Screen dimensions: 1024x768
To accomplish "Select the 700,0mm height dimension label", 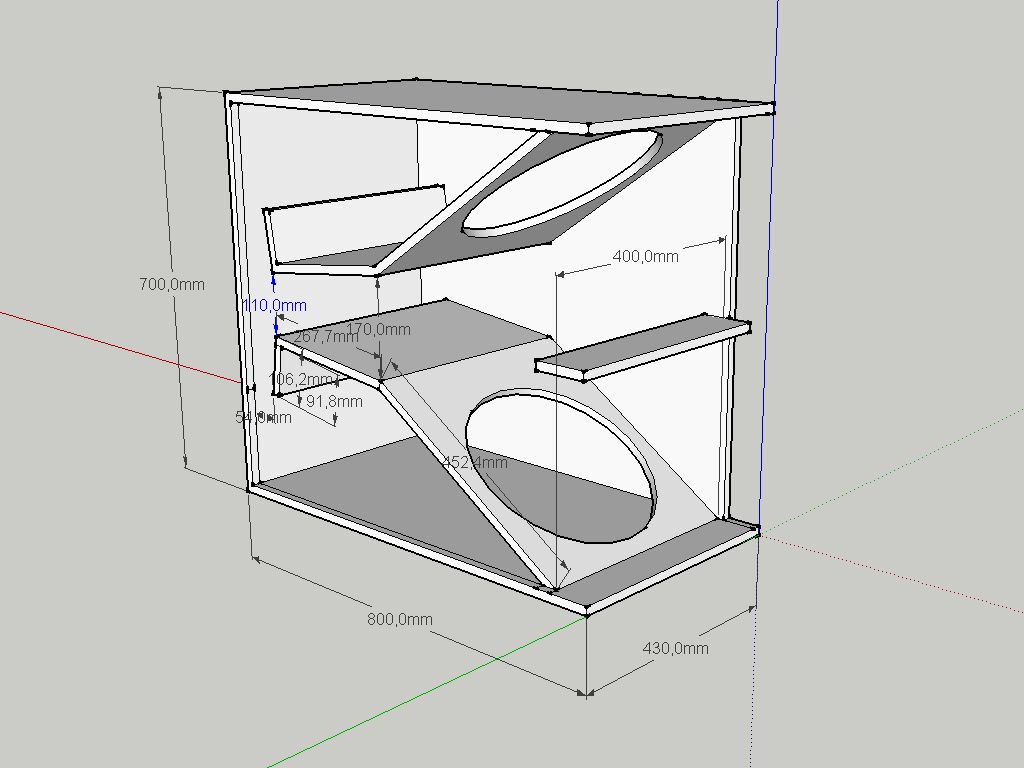I will pos(172,284).
